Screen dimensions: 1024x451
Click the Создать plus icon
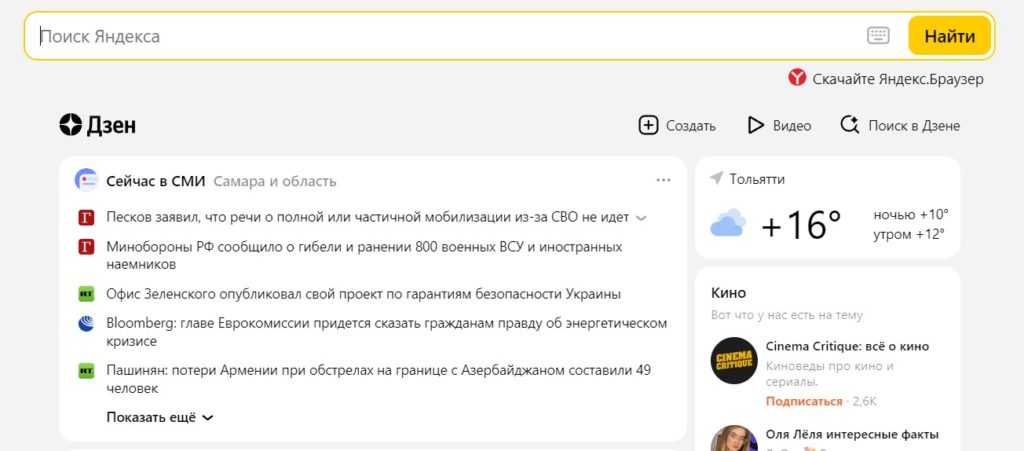click(649, 125)
